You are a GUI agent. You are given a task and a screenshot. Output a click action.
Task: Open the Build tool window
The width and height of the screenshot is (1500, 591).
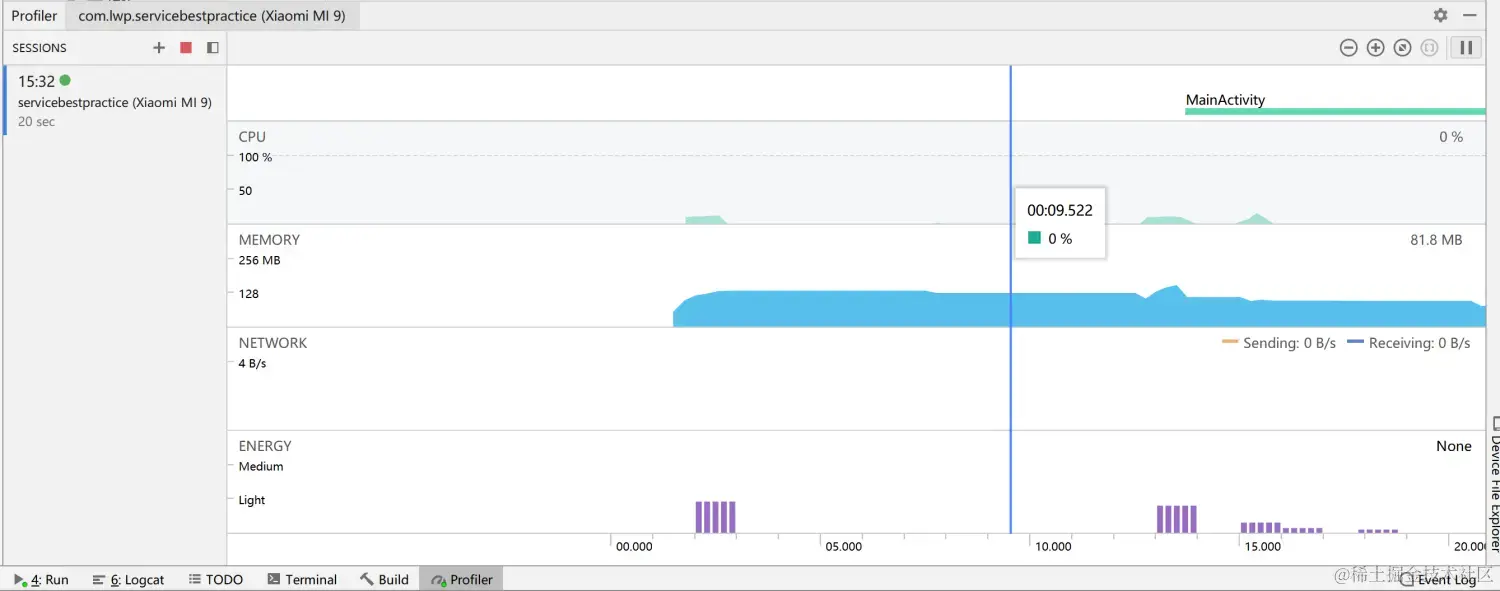(385, 579)
